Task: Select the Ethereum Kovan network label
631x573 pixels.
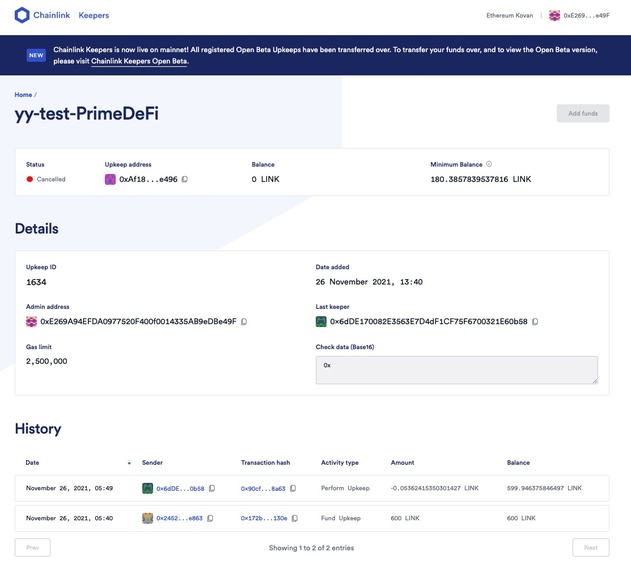Action: tap(509, 15)
